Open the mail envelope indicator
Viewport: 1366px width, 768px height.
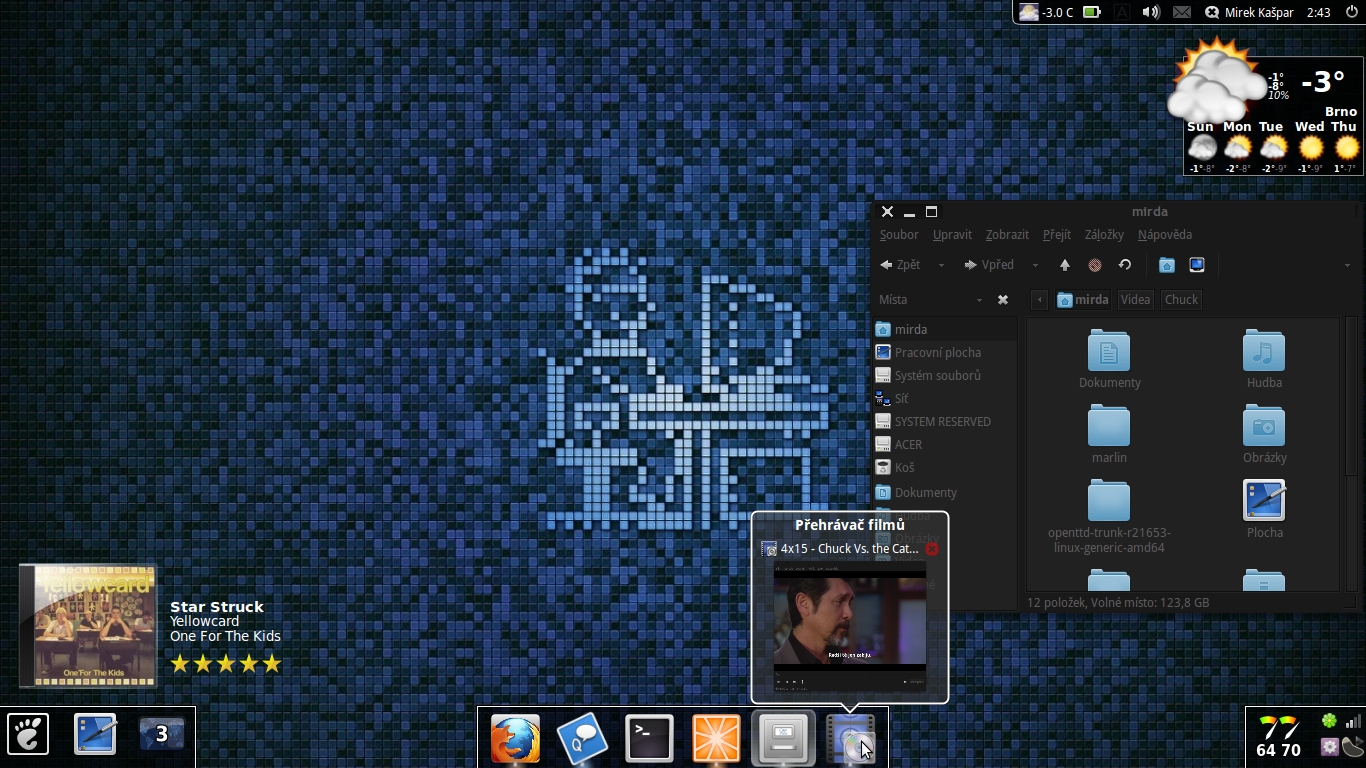coord(1181,12)
